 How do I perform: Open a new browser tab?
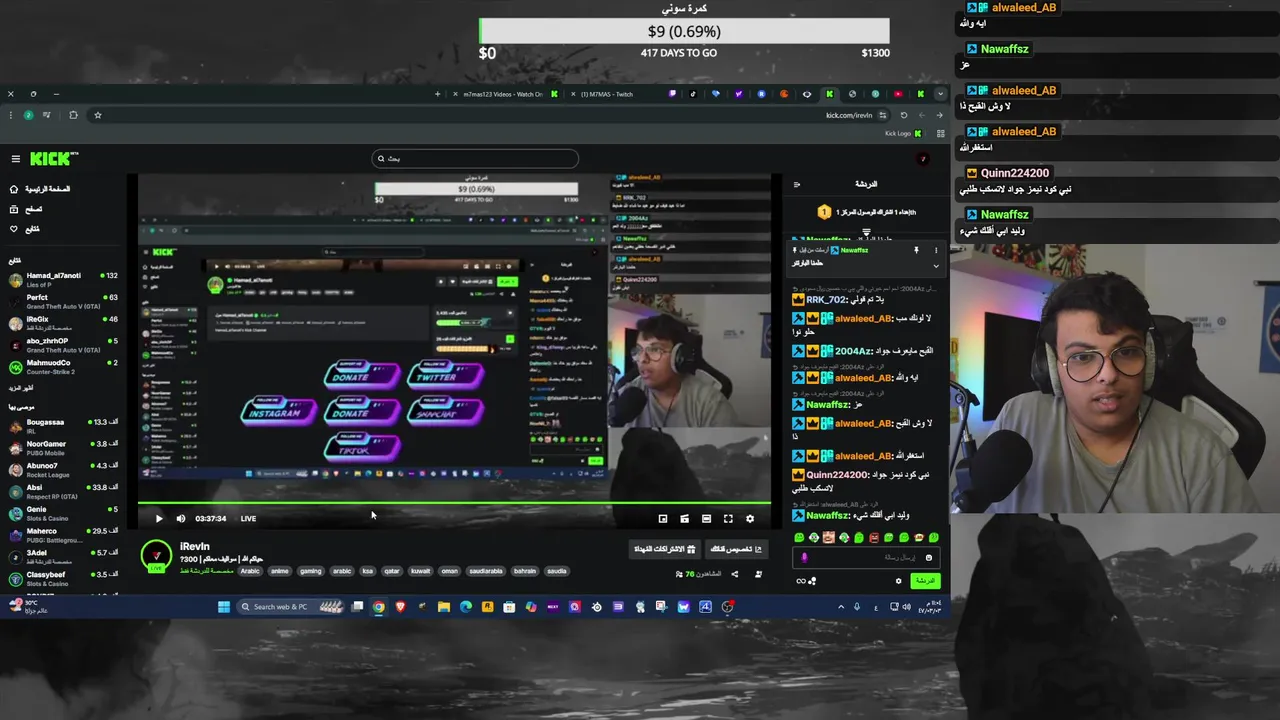(437, 94)
